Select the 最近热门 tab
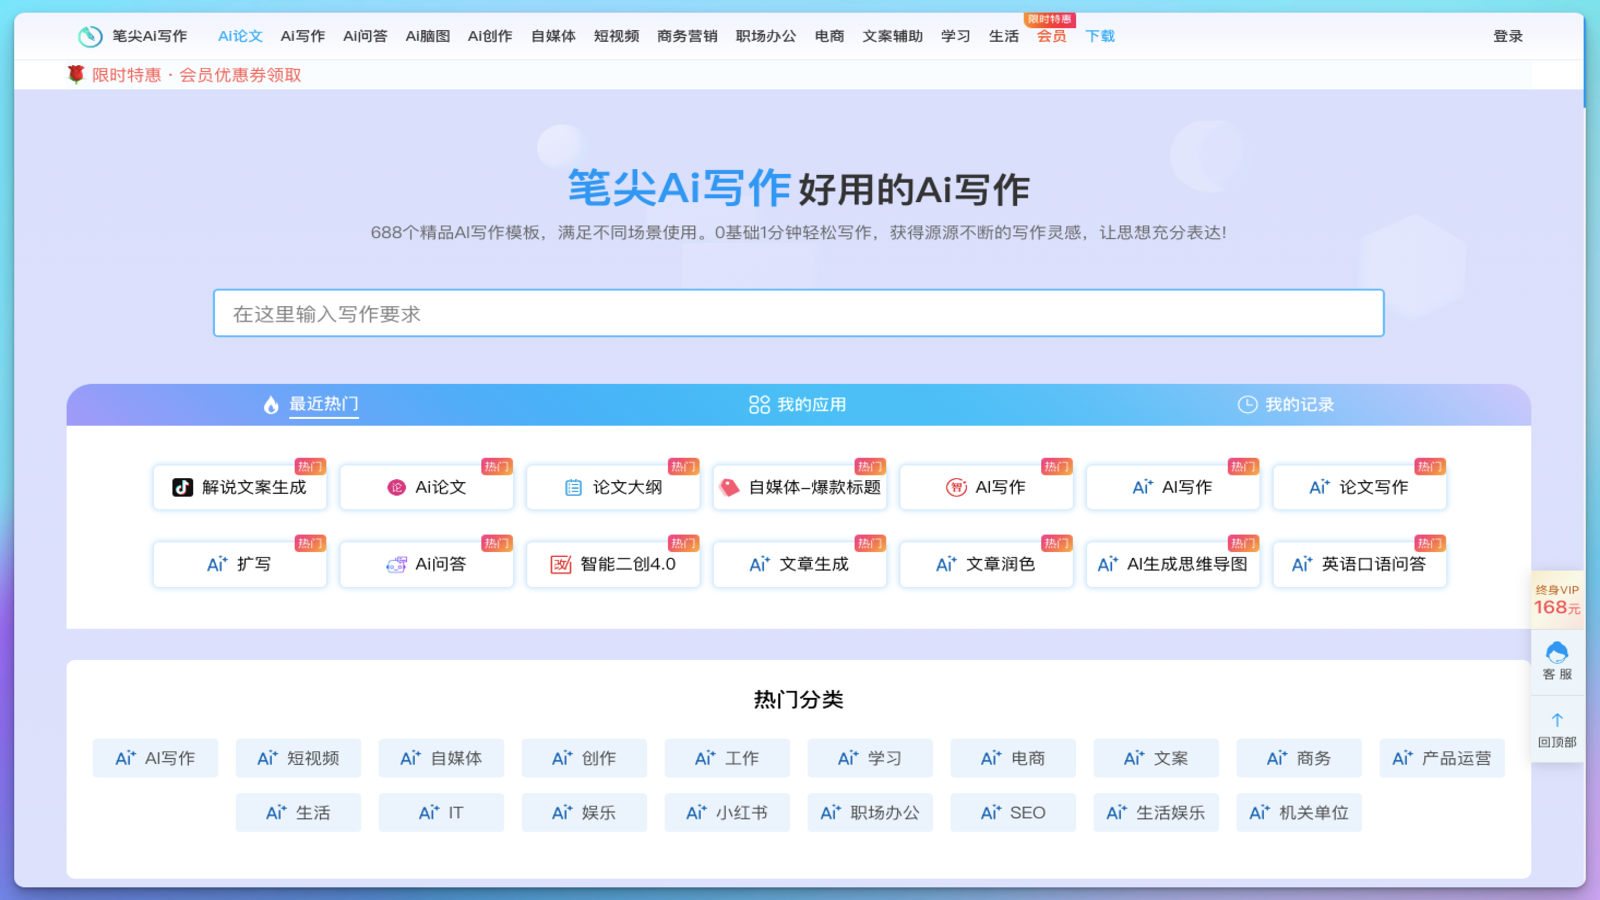 tap(311, 405)
